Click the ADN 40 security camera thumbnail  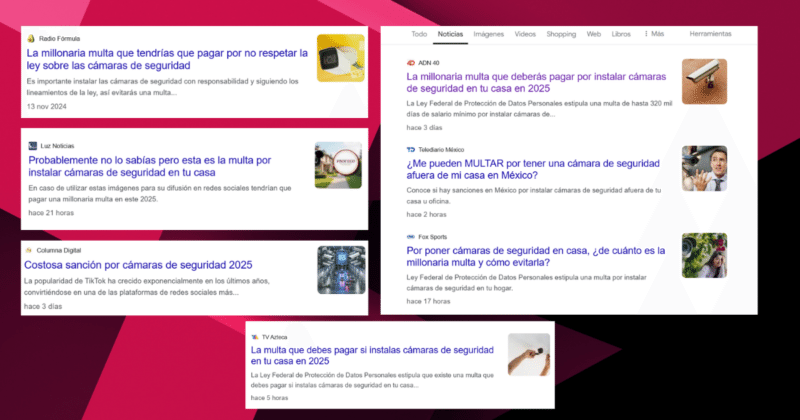705,82
